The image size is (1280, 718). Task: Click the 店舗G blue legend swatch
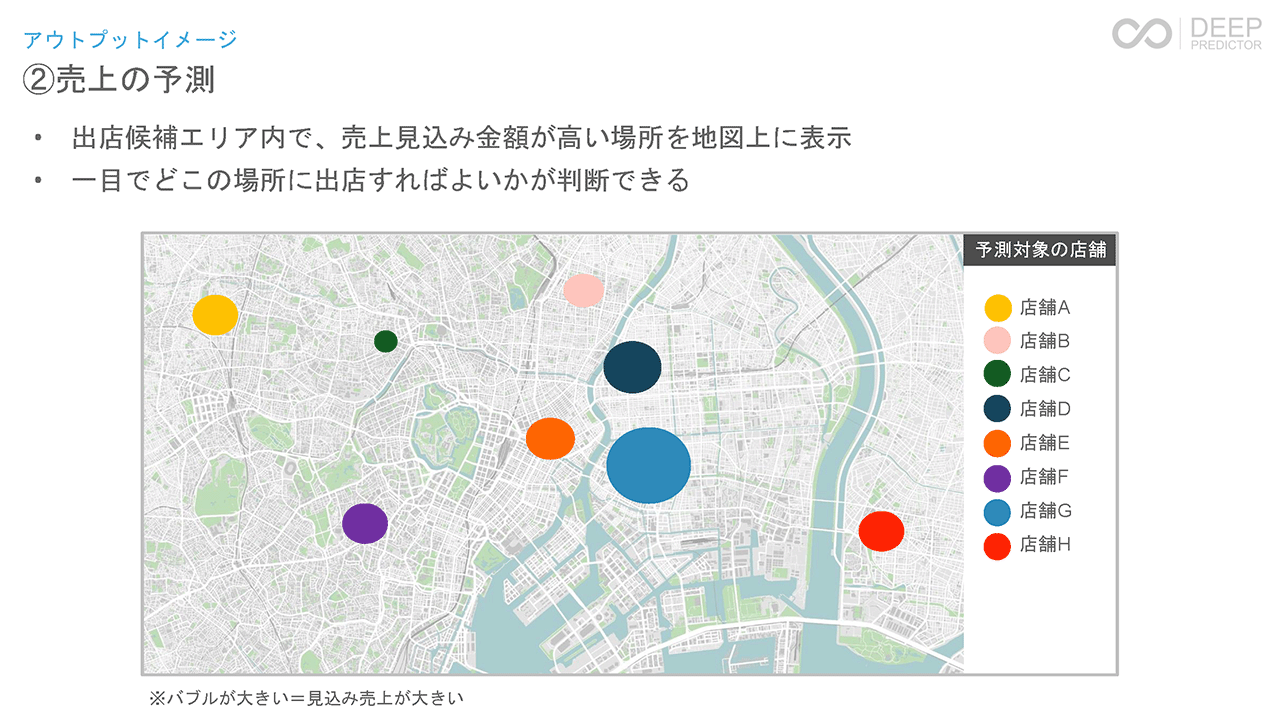coord(997,512)
